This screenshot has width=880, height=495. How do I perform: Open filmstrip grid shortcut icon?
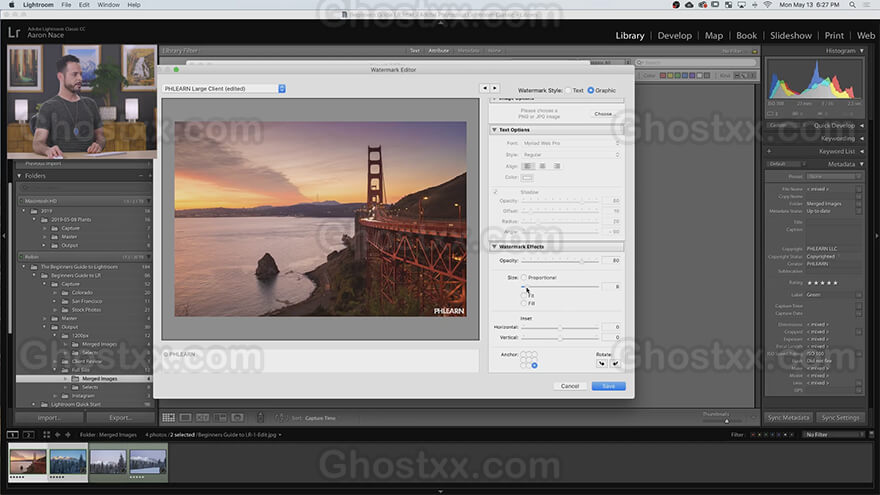click(x=47, y=434)
